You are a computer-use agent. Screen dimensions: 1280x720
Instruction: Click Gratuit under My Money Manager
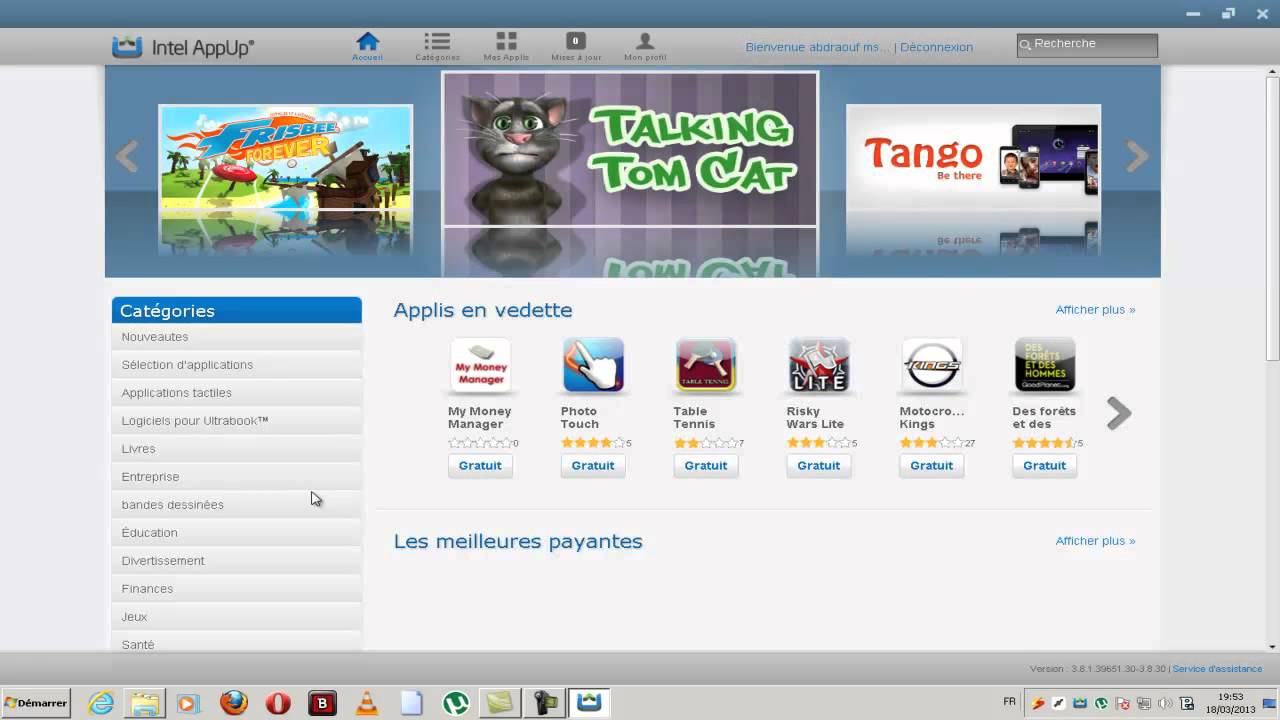pyautogui.click(x=480, y=465)
